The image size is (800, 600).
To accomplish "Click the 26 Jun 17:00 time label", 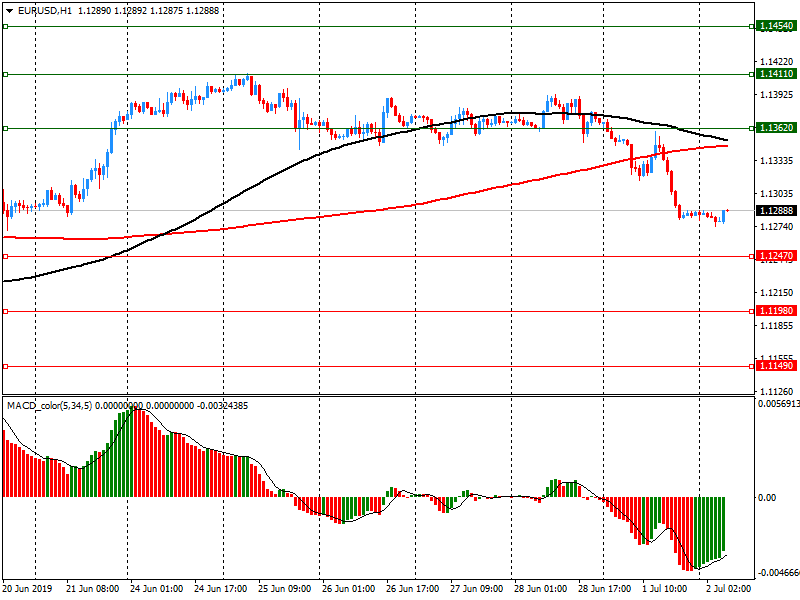I will (x=412, y=589).
